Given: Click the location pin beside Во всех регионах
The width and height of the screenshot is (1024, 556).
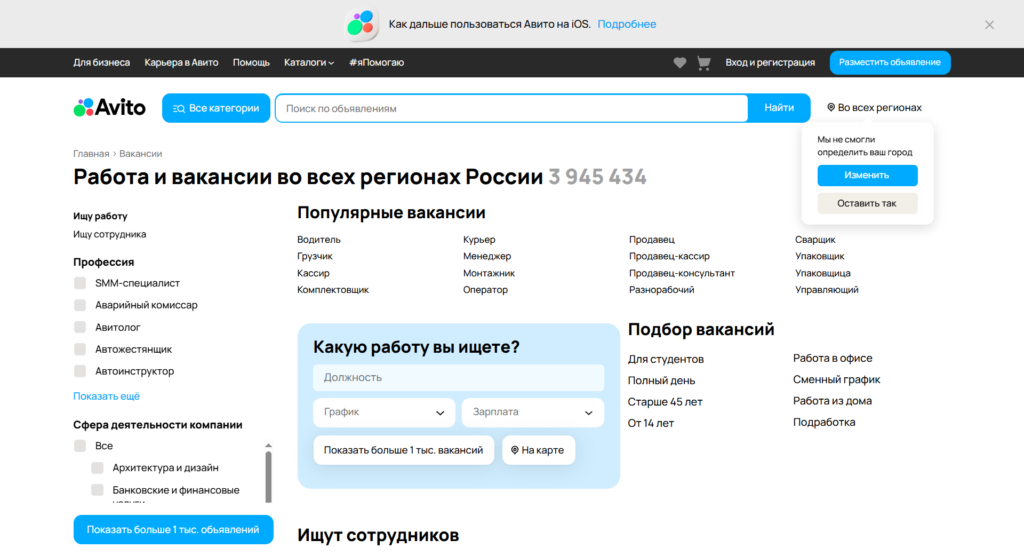Looking at the screenshot, I should point(831,108).
